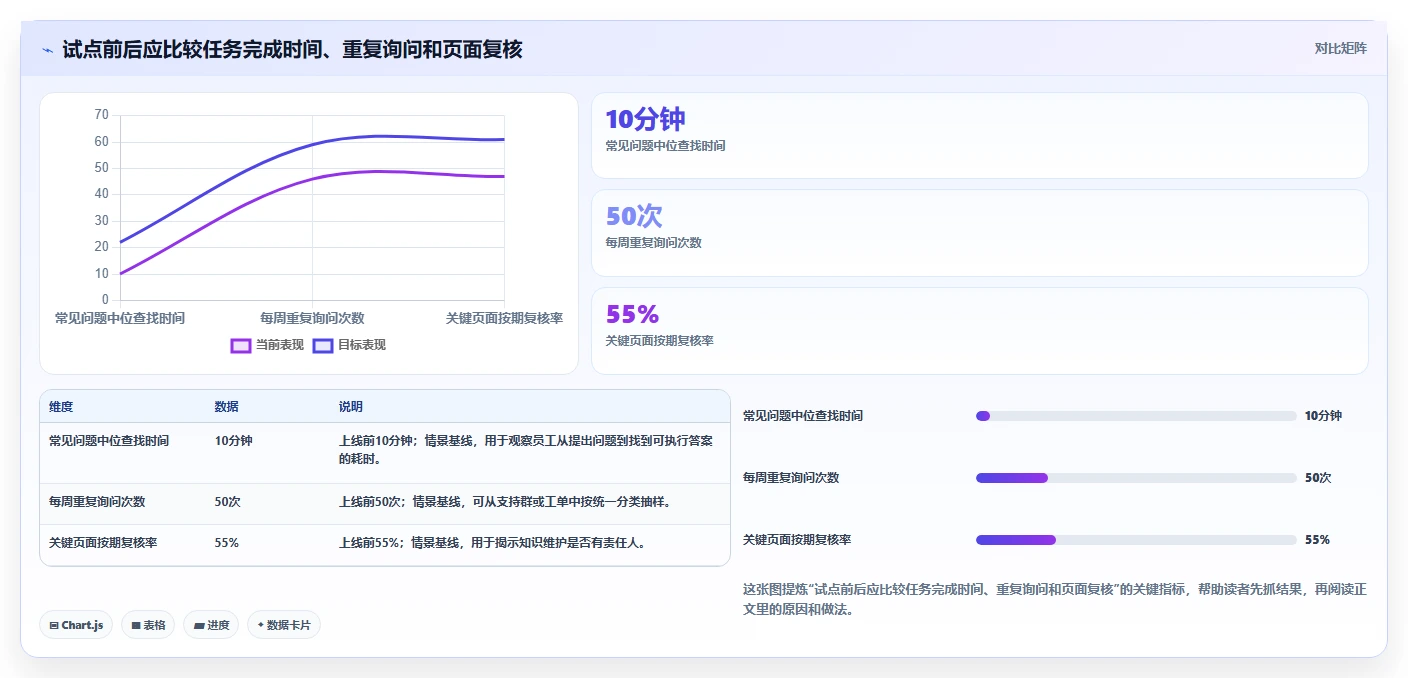Image resolution: width=1408 pixels, height=678 pixels.
Task: Click the 55% data card value
Action: coord(632,314)
